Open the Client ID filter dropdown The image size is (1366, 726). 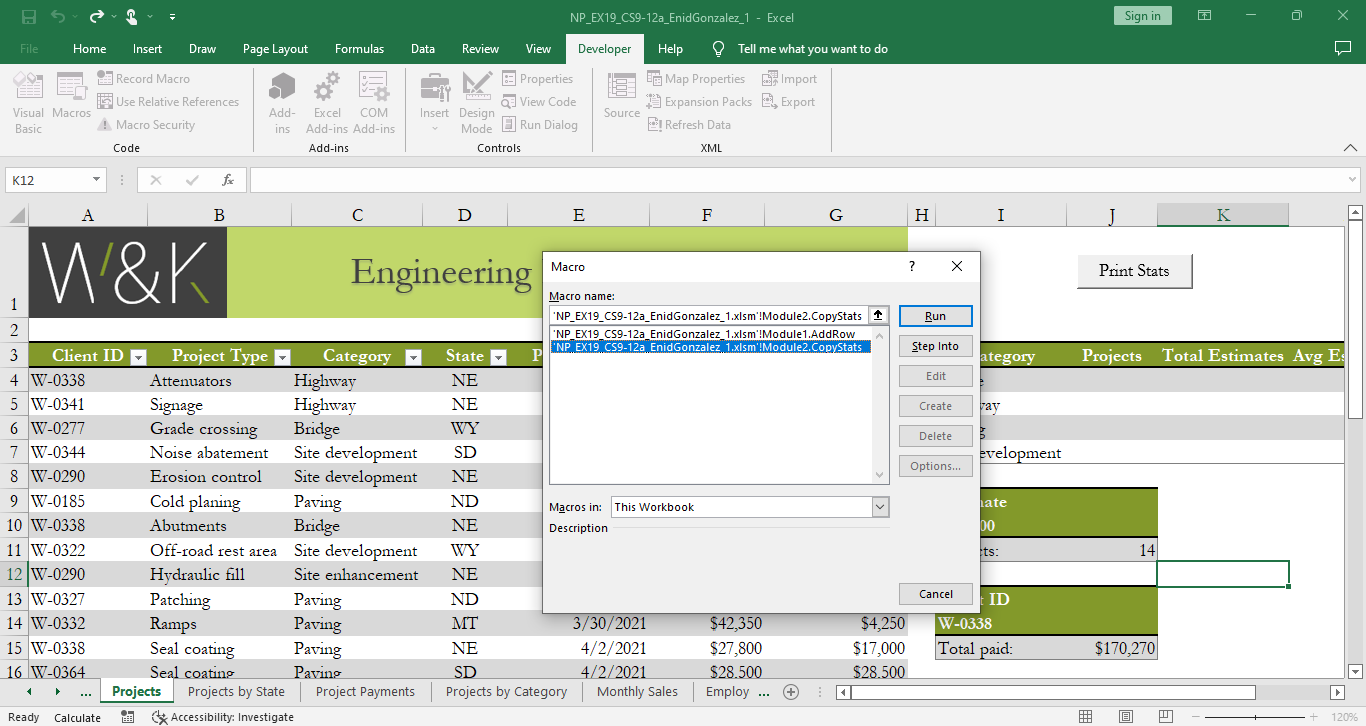138,357
